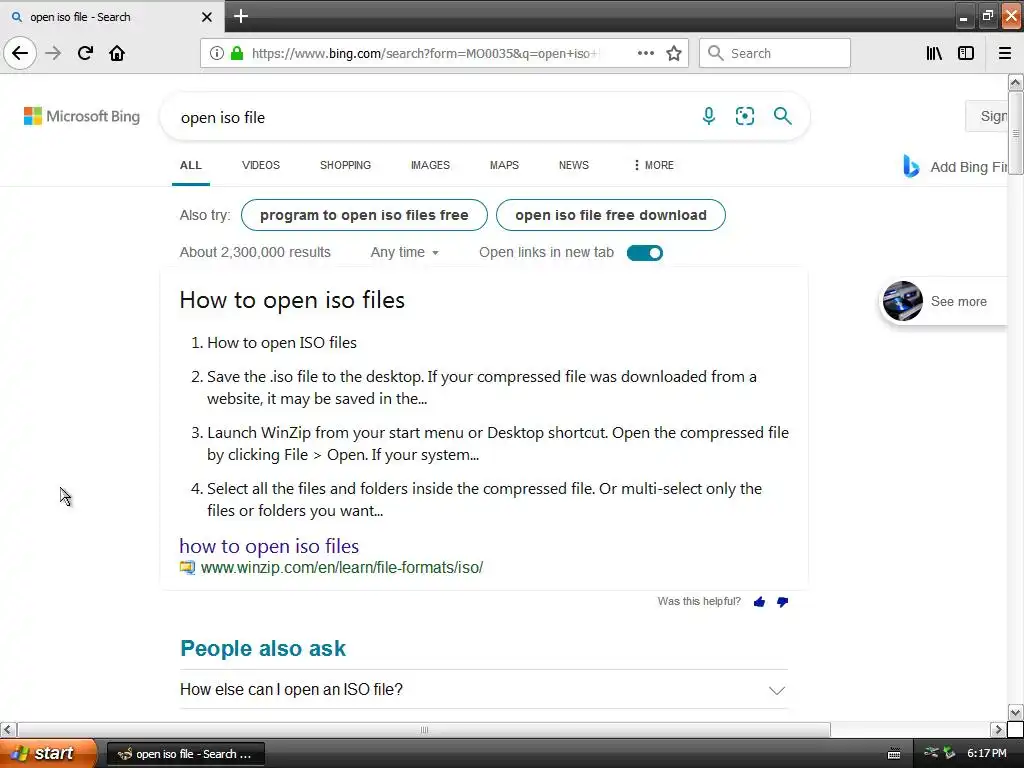
Task: Click the 'About 2,300,000 results' text
Action: coord(255,253)
